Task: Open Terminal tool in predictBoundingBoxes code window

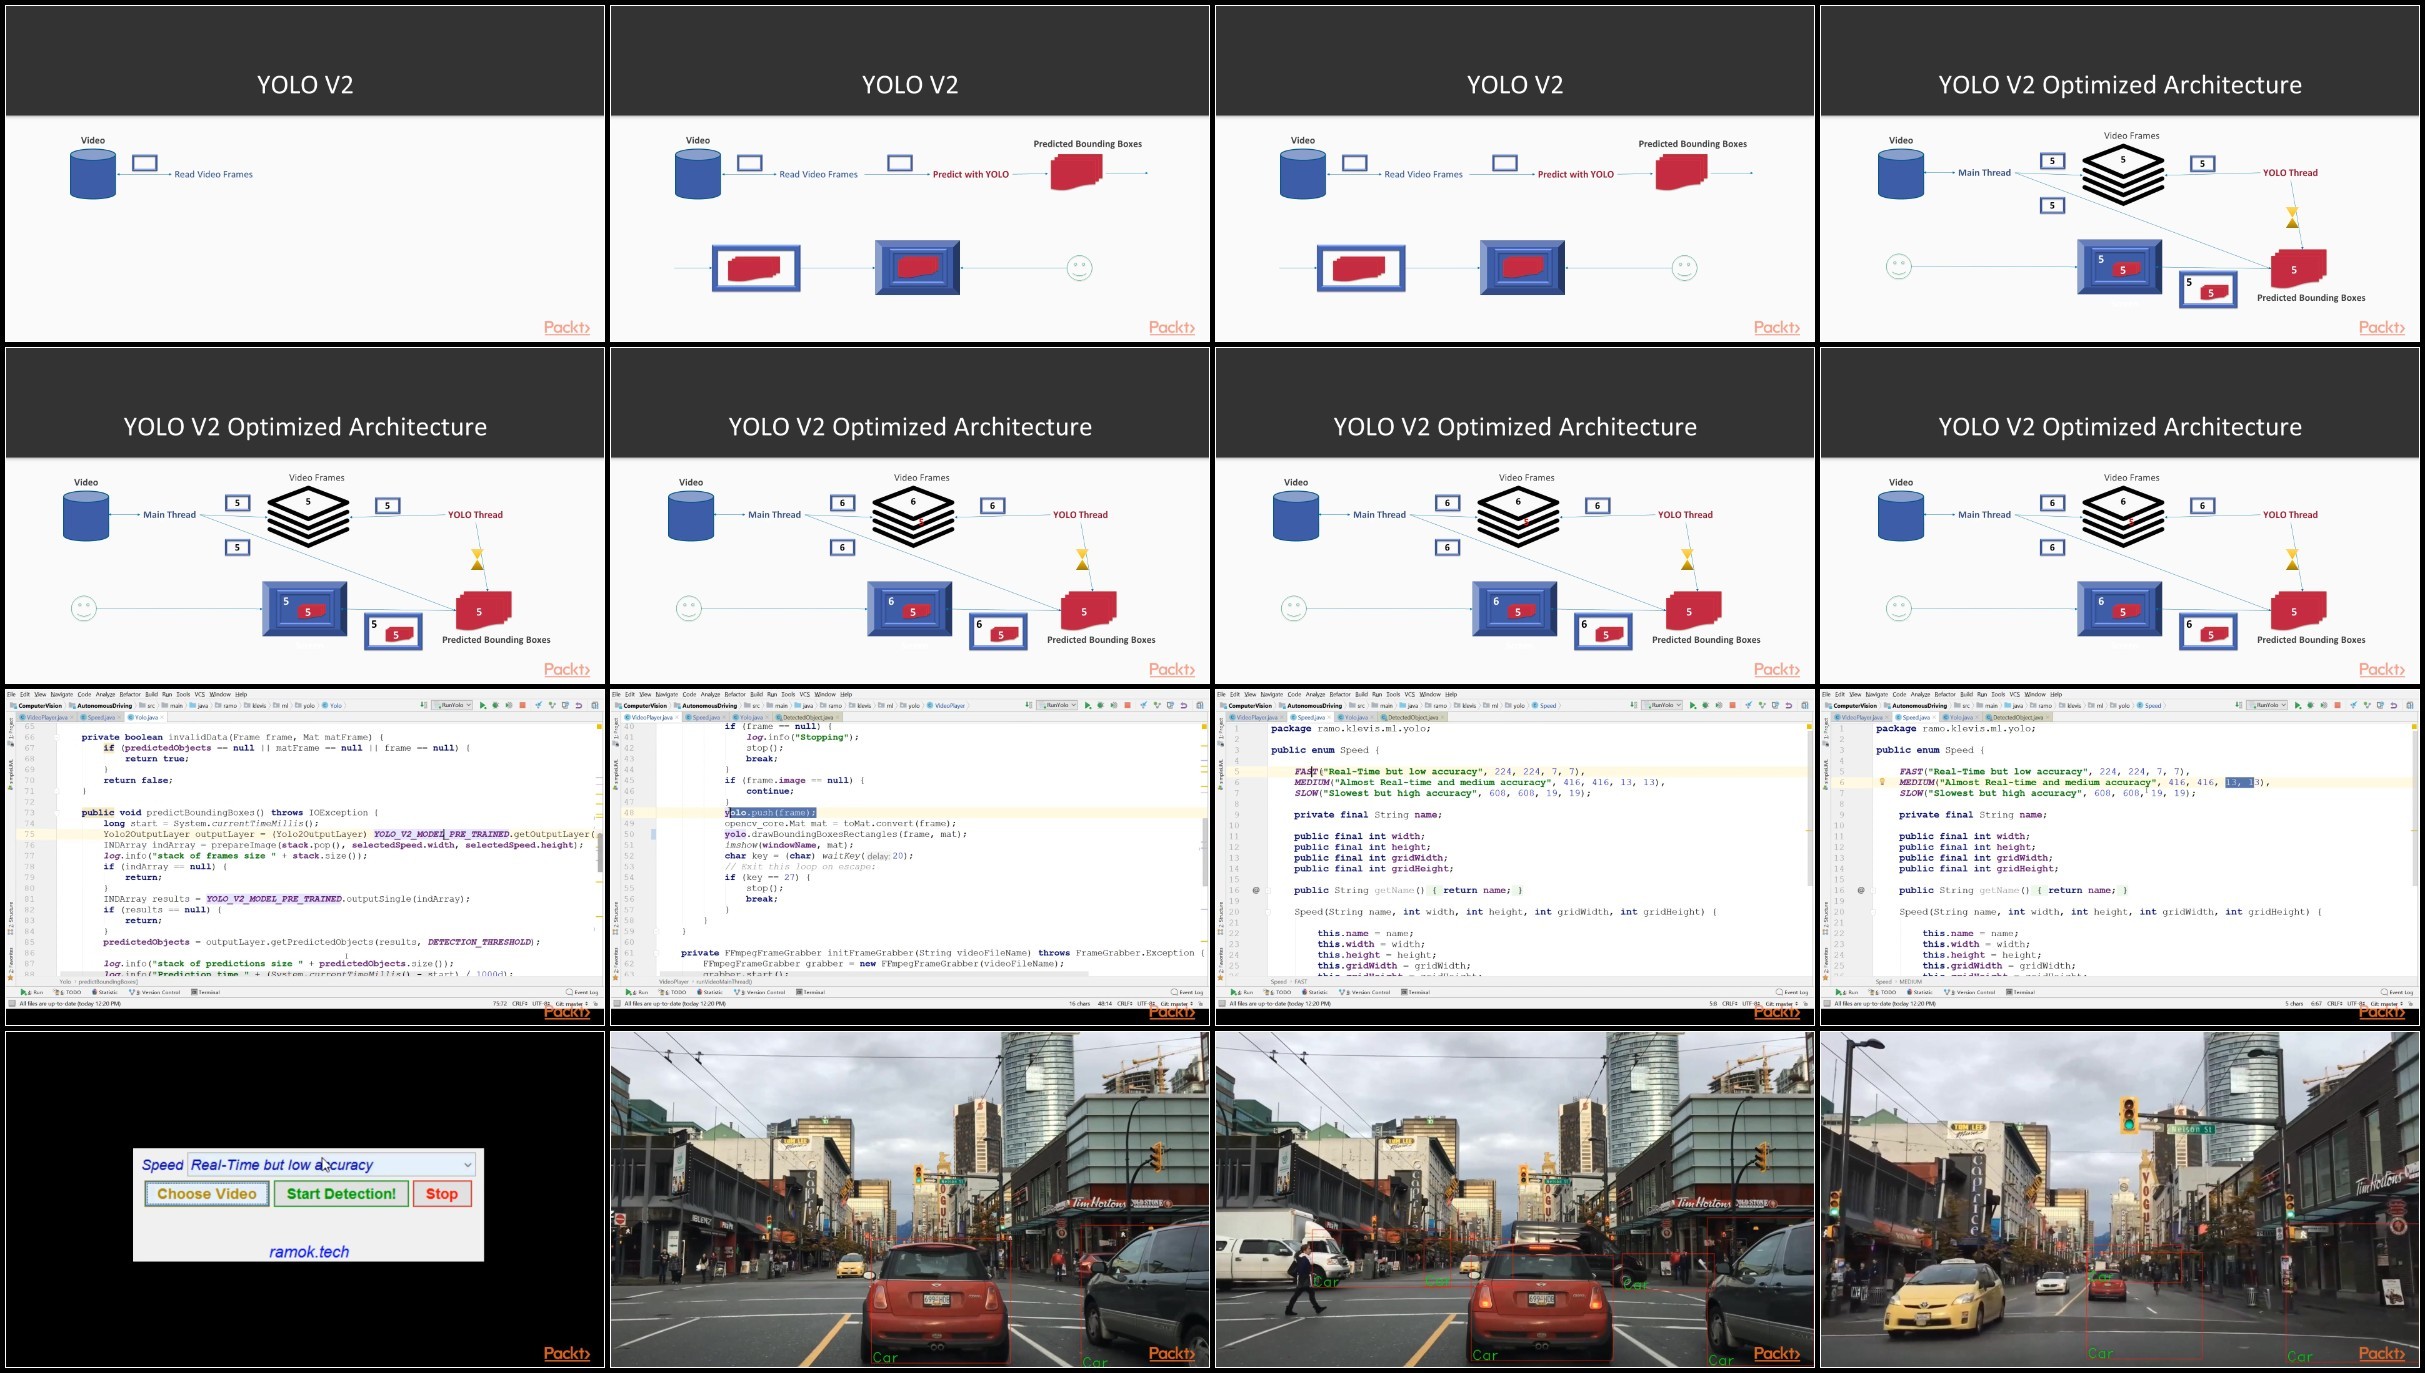Action: point(205,992)
